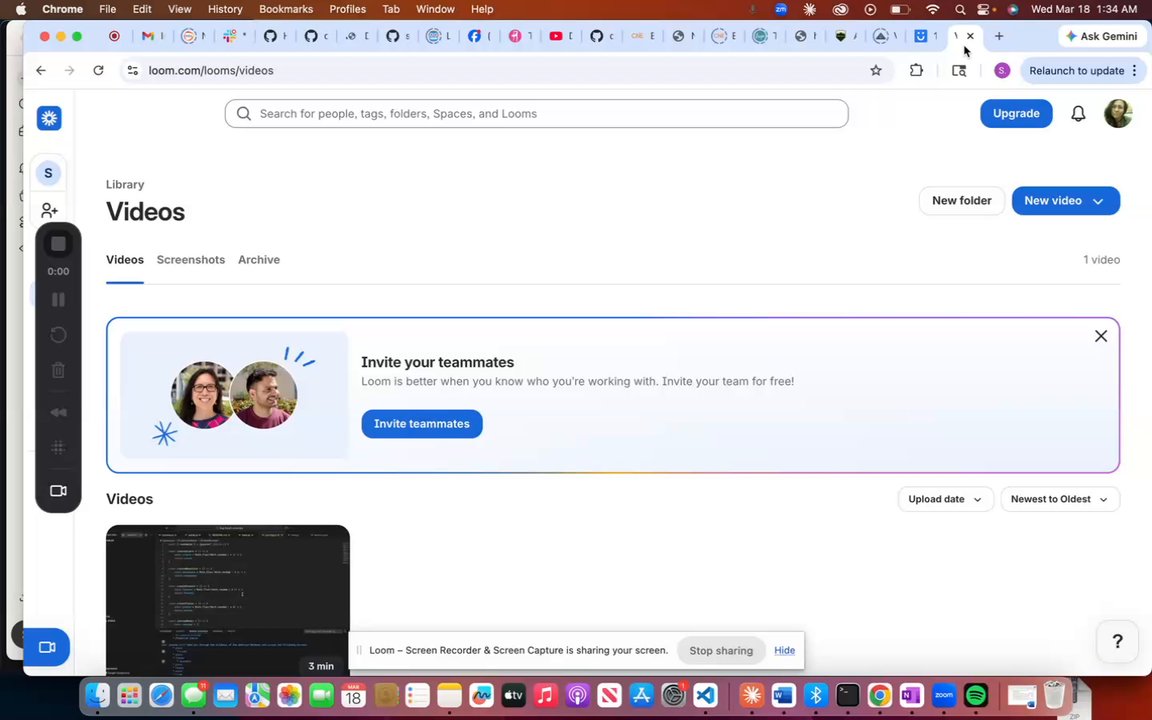Click the Wi-Fi status icon
This screenshot has width=1152, height=720.
pos(932,10)
